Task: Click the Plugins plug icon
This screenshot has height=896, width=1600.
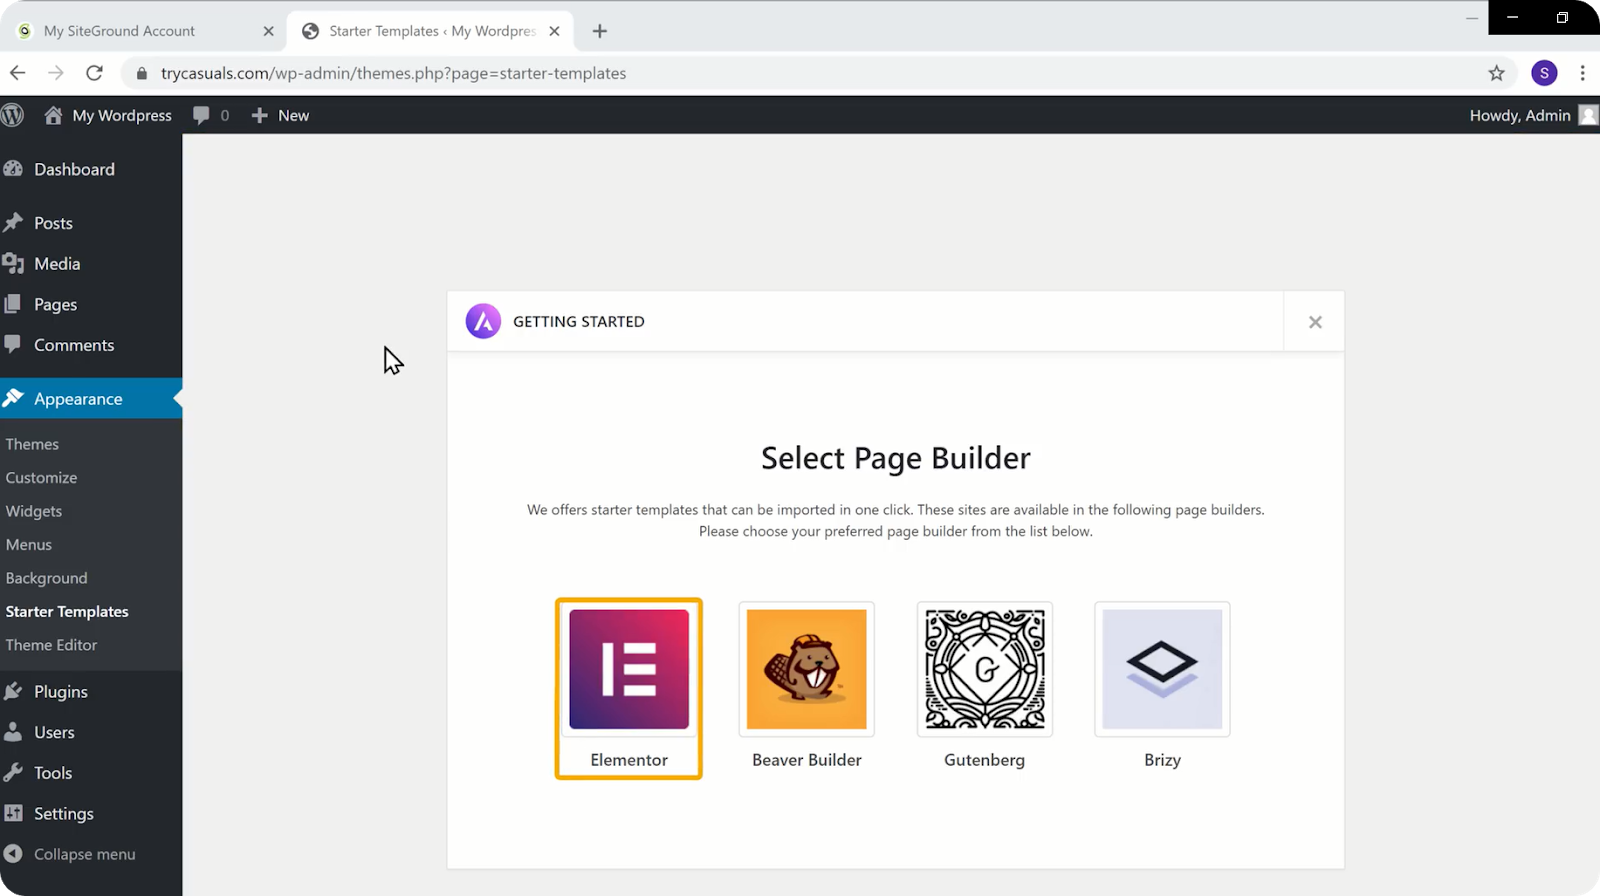Action: pyautogui.click(x=13, y=691)
